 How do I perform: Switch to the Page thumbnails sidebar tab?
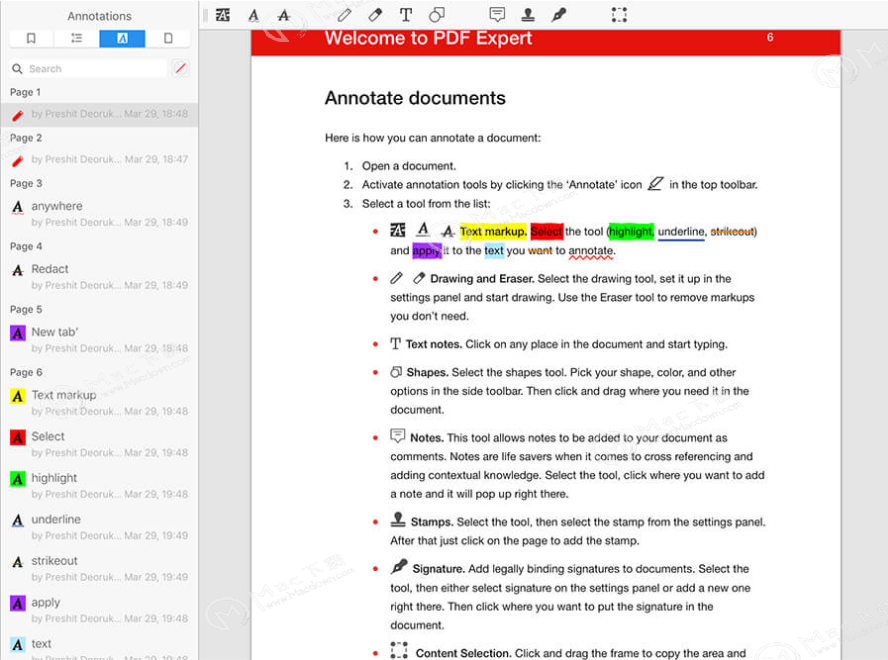click(168, 39)
